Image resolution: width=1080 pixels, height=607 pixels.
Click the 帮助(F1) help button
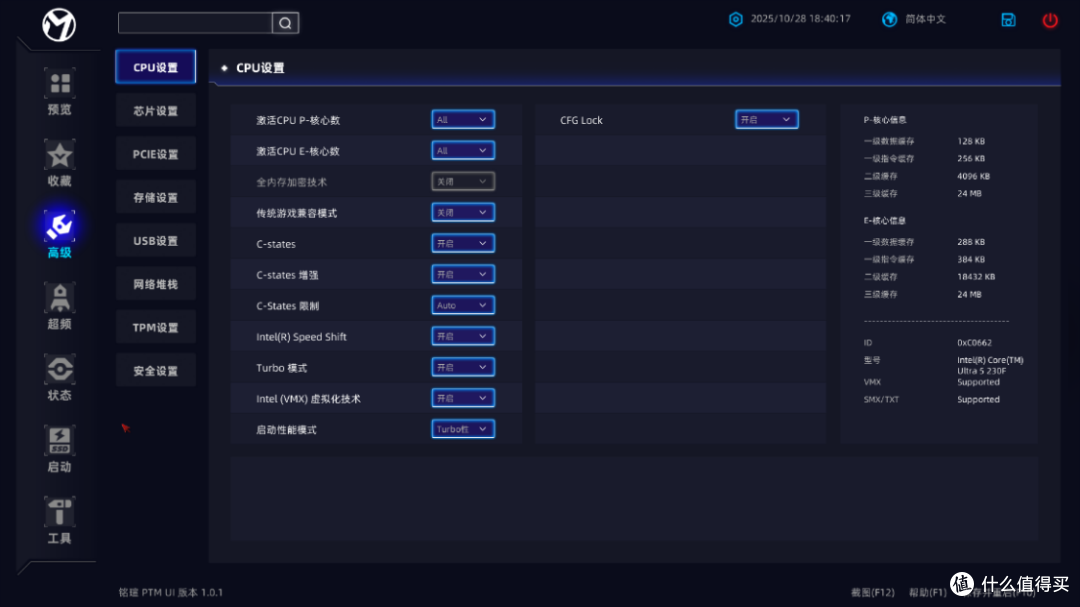[928, 593]
